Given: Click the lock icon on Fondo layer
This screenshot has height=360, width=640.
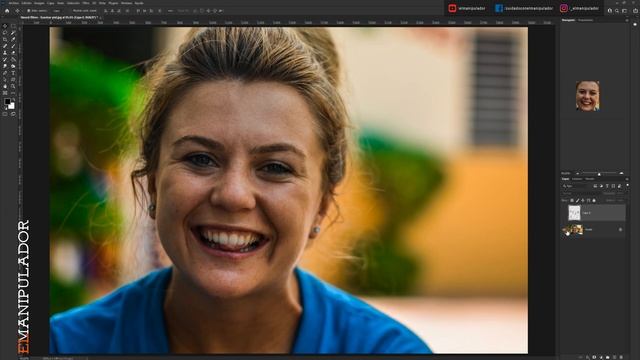Looking at the screenshot, I should click(620, 230).
